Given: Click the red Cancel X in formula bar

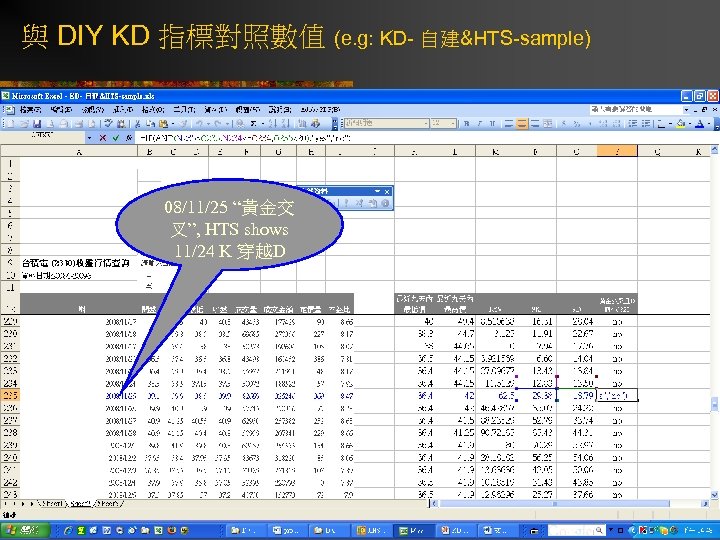Looking at the screenshot, I should [x=102, y=138].
